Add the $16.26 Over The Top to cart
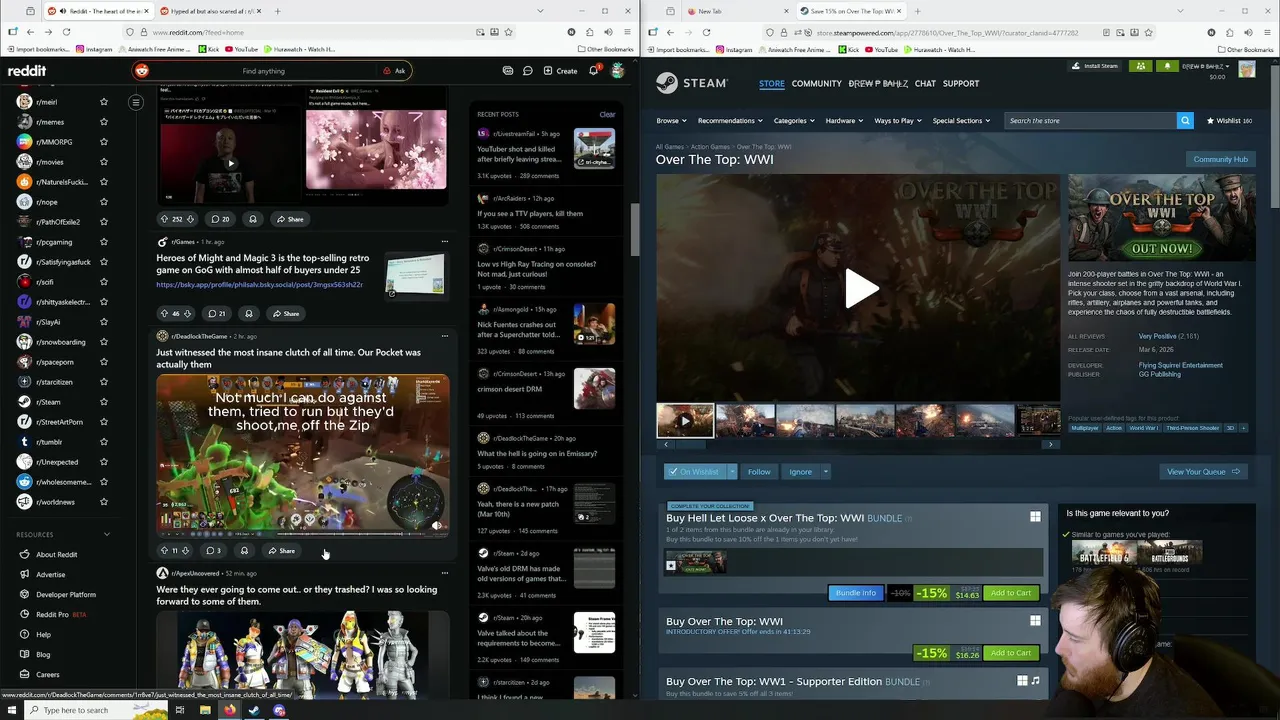 coord(1010,653)
